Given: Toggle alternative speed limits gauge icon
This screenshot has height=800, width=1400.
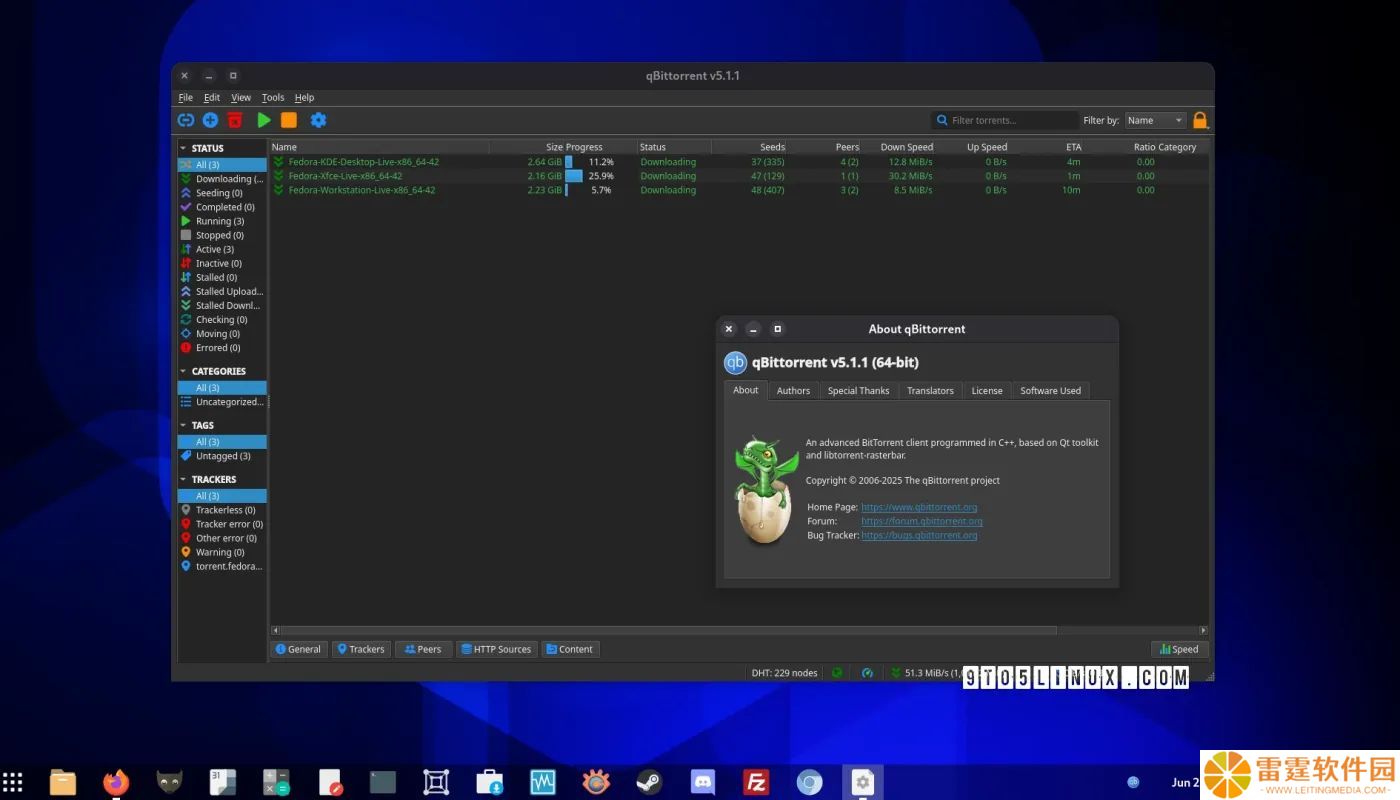Looking at the screenshot, I should point(867,673).
